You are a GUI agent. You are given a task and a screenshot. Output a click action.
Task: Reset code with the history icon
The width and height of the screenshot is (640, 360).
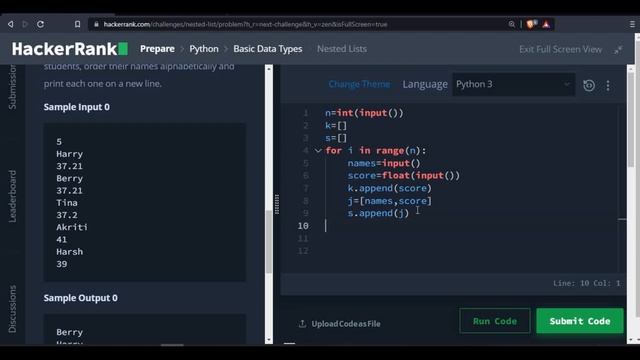click(589, 85)
